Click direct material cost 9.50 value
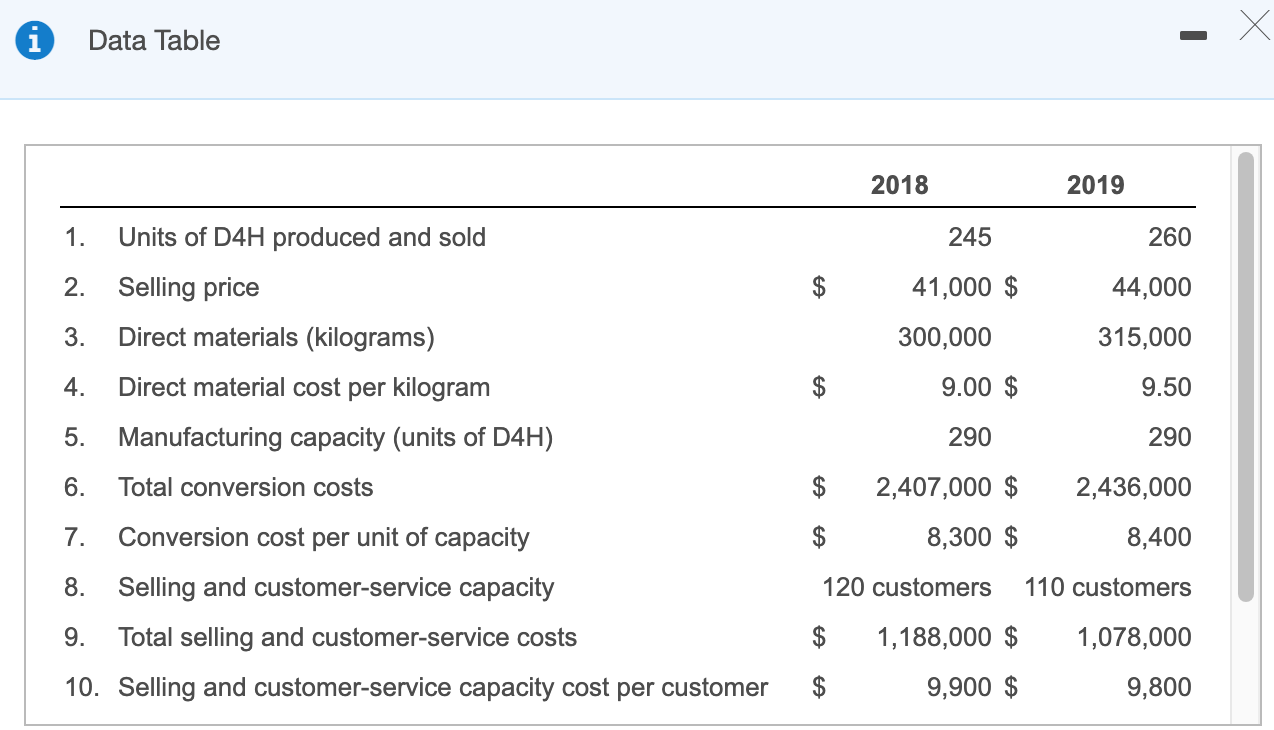 1166,387
